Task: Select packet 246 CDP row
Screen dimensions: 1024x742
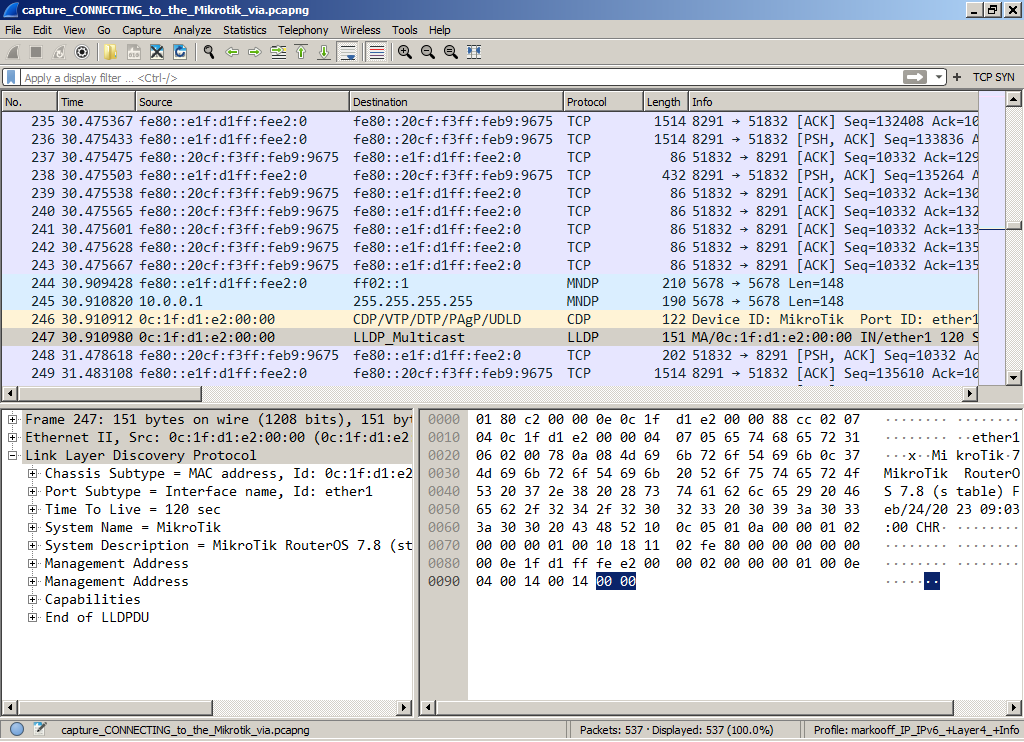Action: (490, 319)
